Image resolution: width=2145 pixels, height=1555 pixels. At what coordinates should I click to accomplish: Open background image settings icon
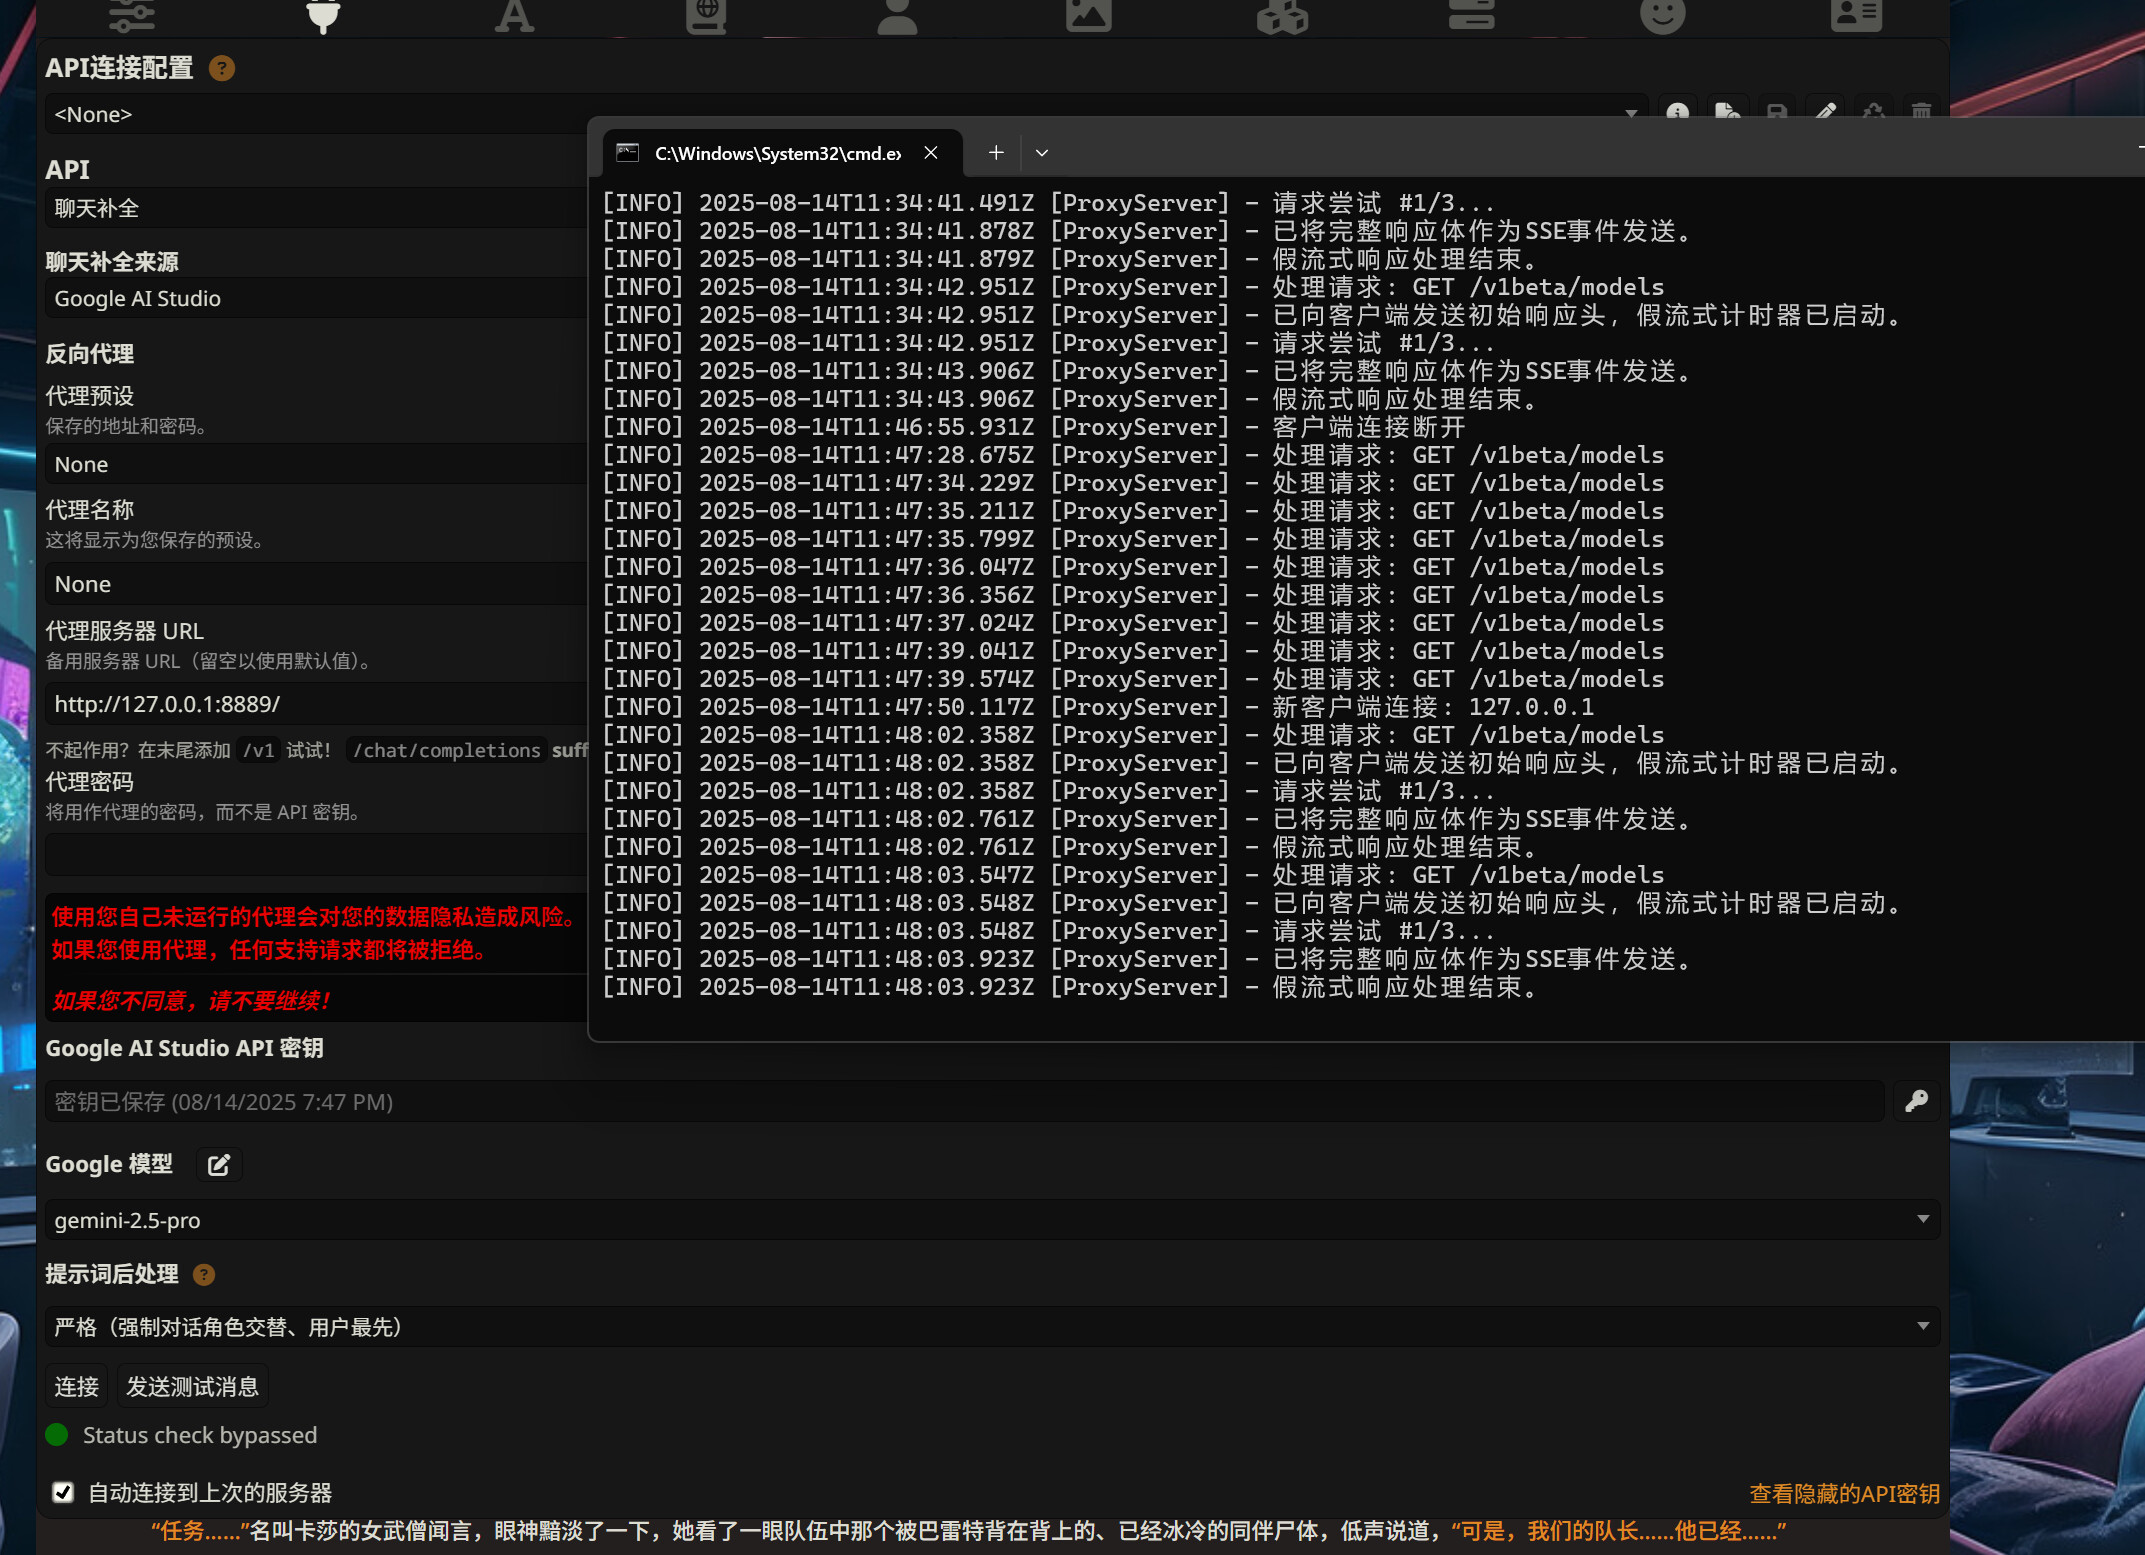click(x=1088, y=15)
